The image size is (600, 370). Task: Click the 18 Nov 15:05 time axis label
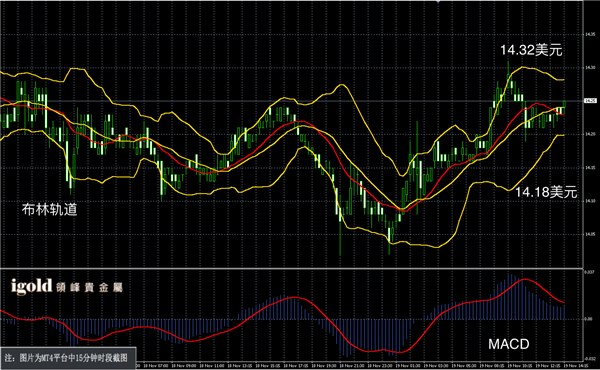(x=268, y=366)
